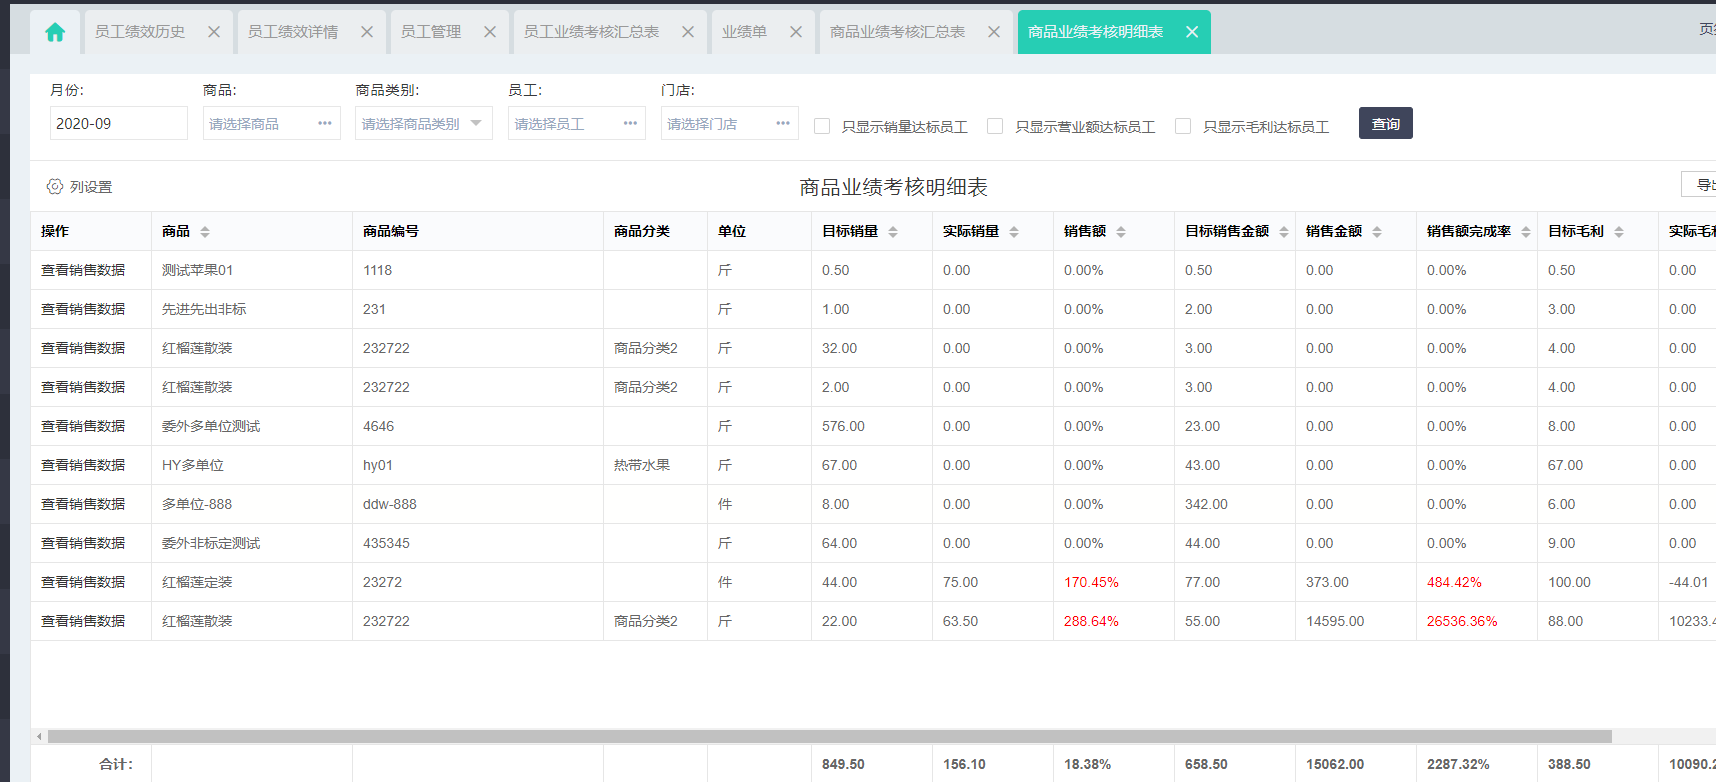
Task: View sales data for 多单位-888
Action: (83, 504)
